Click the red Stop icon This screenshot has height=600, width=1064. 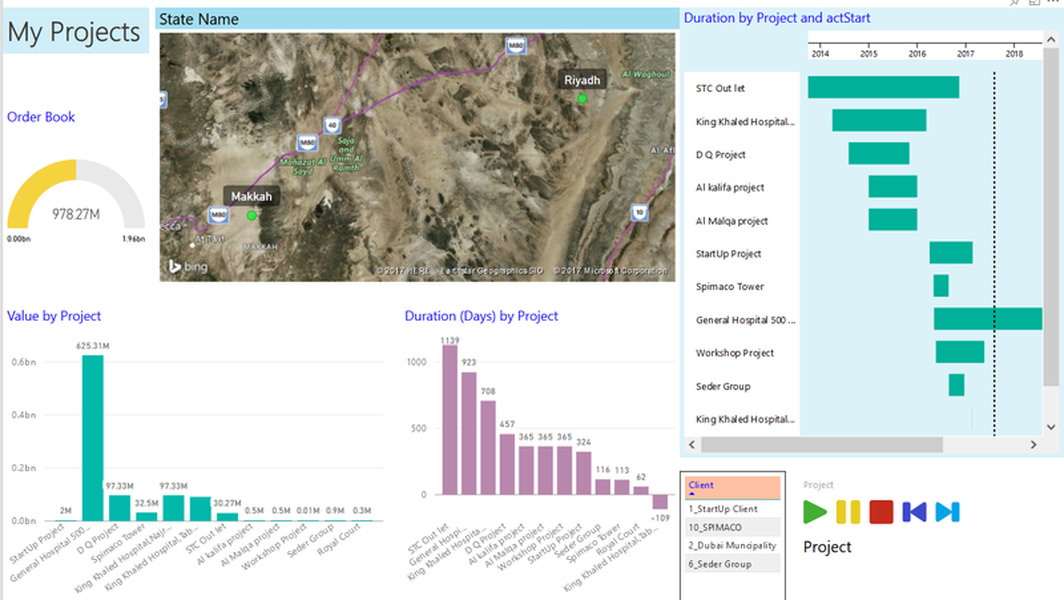point(881,512)
